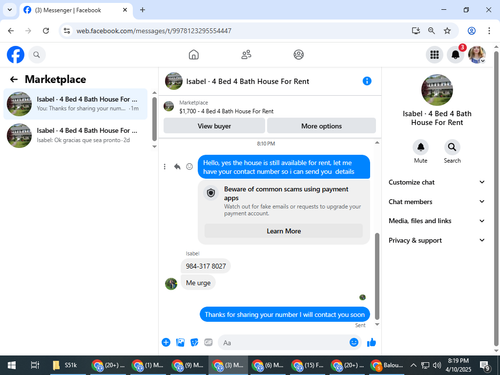Open Task View on the taskbar
The image size is (500, 375).
[x=35, y=365]
